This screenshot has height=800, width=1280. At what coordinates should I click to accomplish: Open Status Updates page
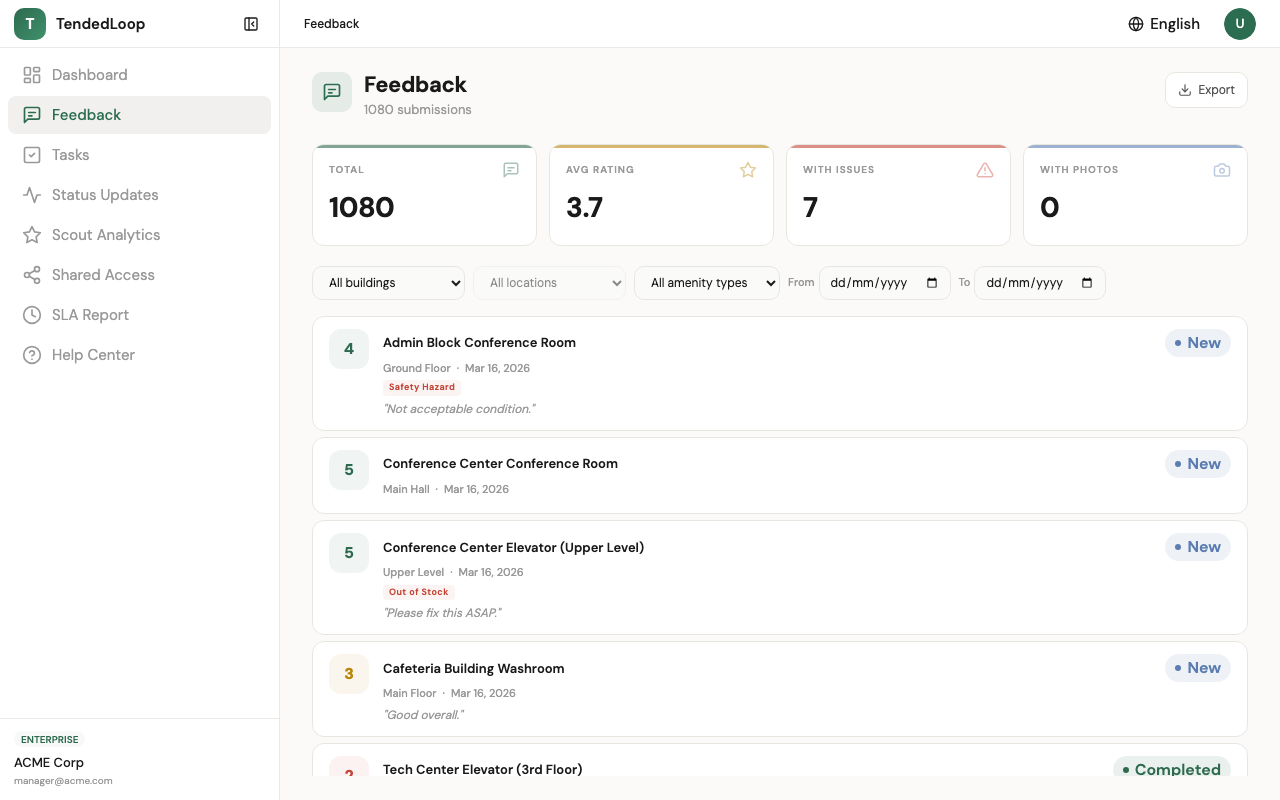(x=105, y=195)
